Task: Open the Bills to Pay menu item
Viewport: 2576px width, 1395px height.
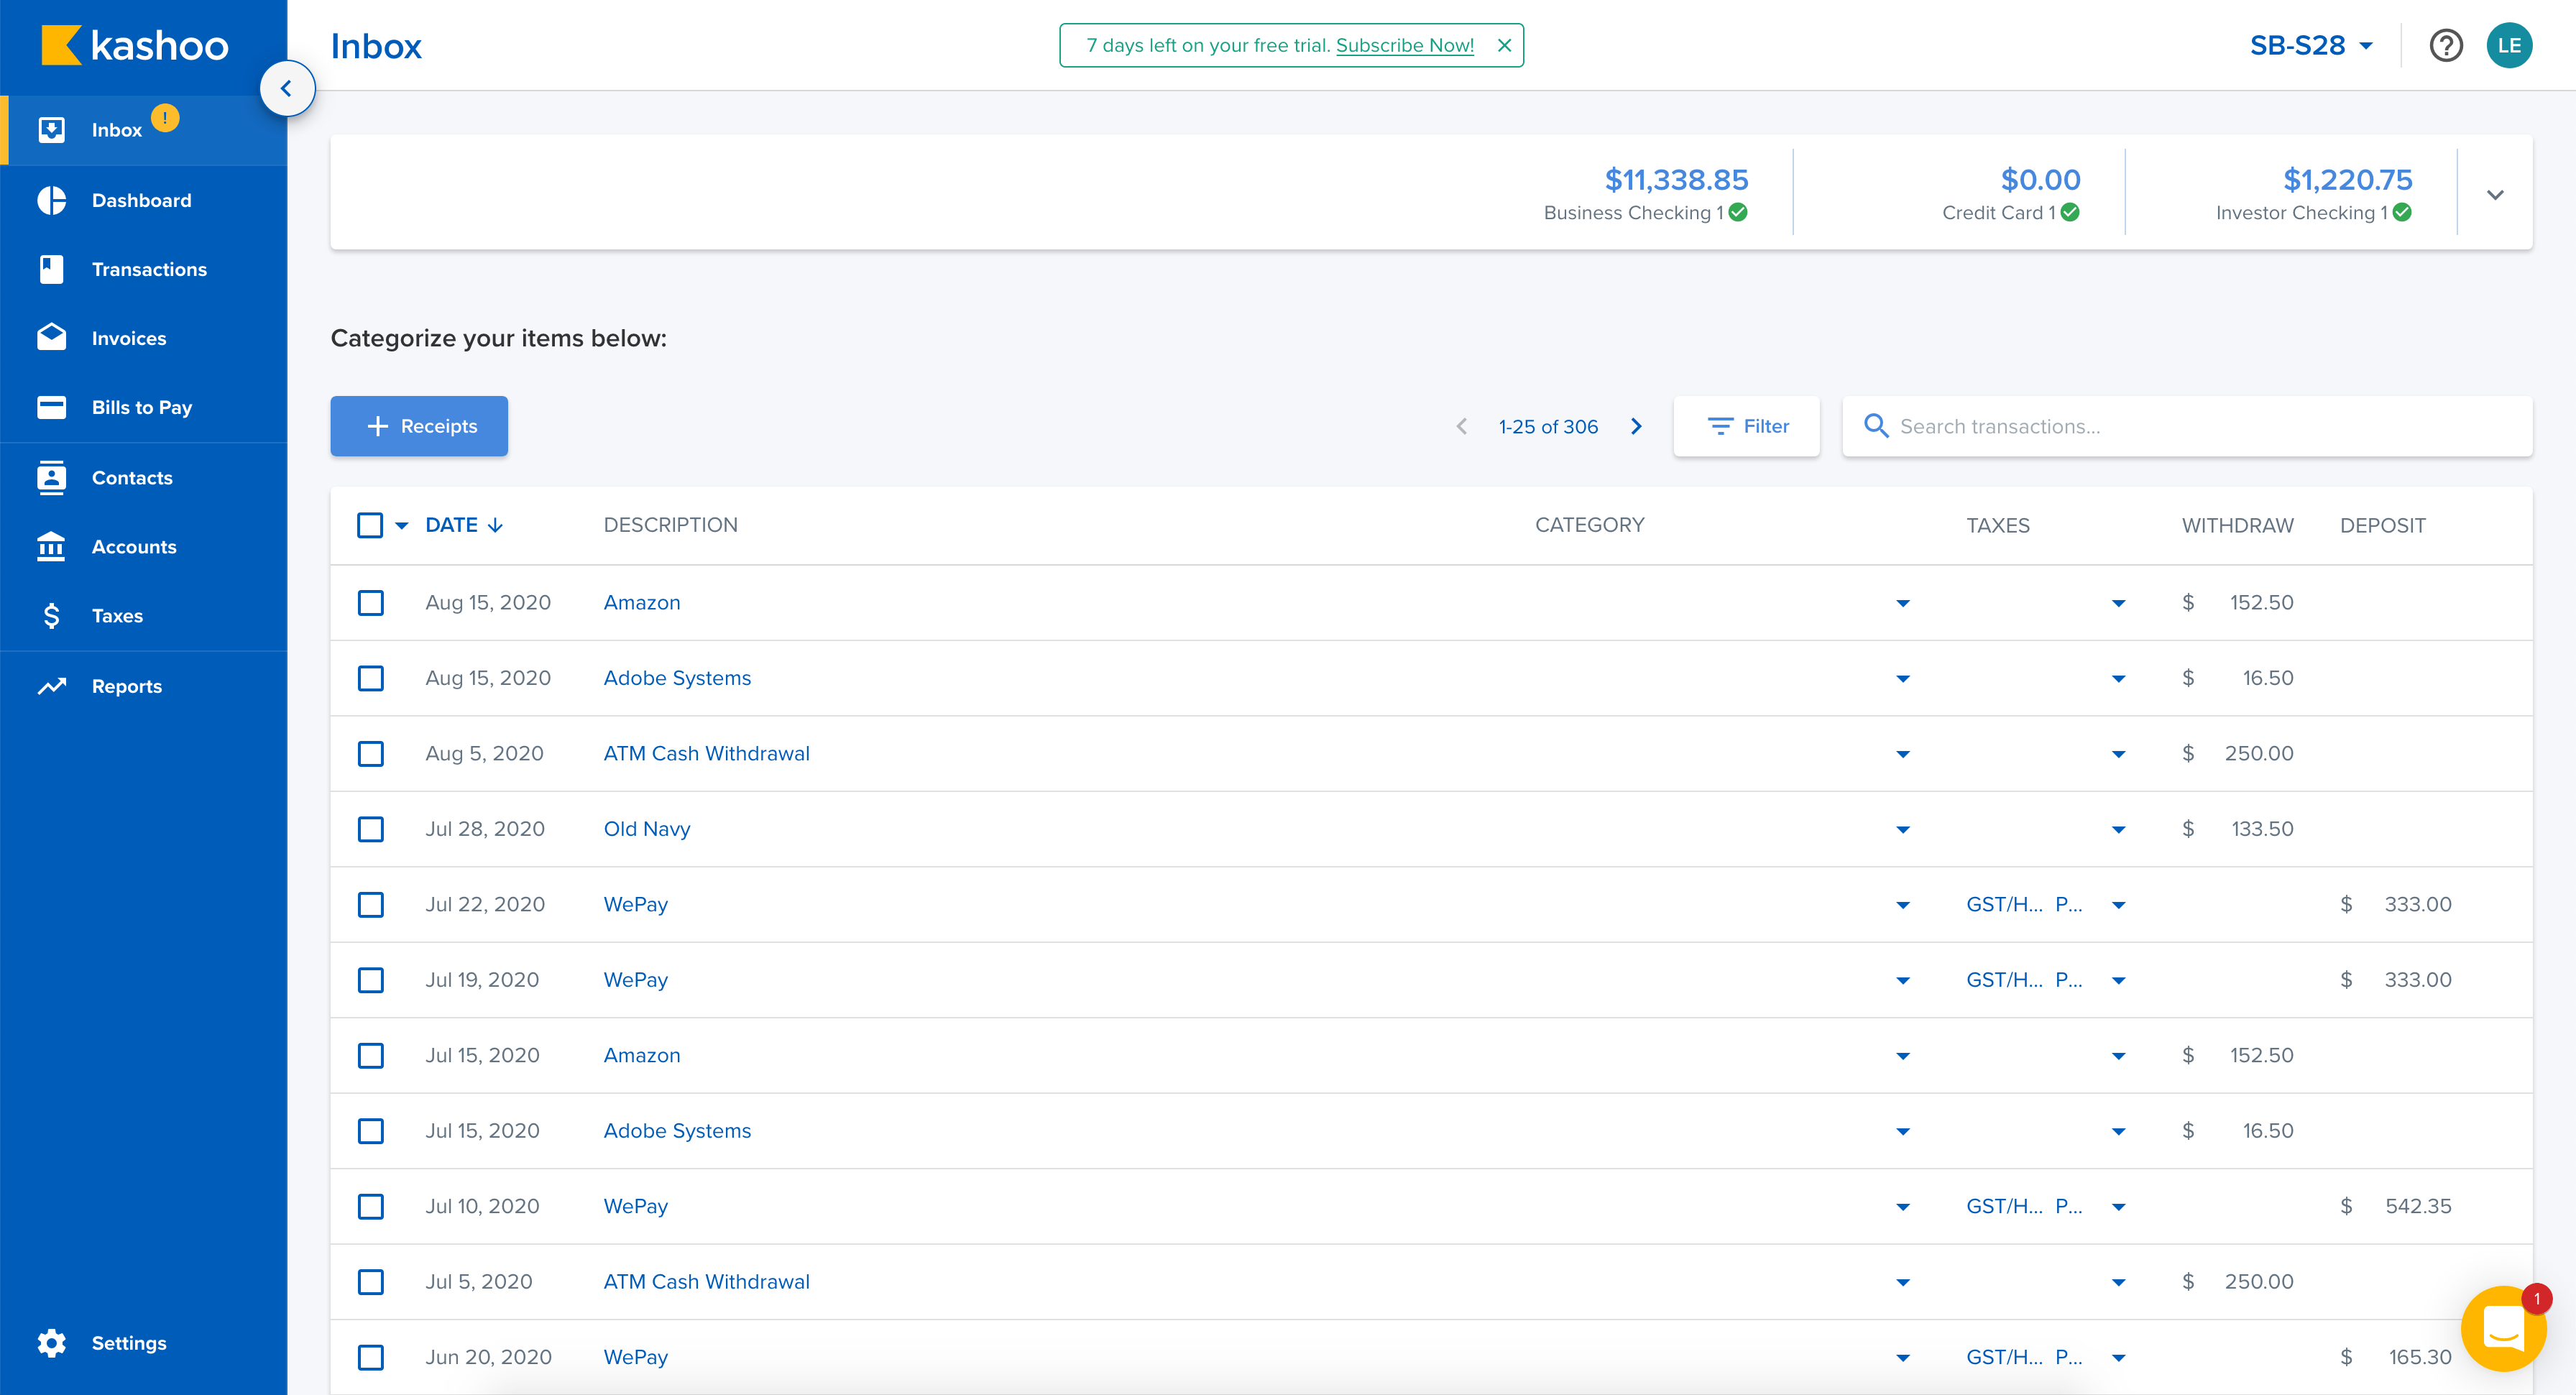Action: pos(144,407)
